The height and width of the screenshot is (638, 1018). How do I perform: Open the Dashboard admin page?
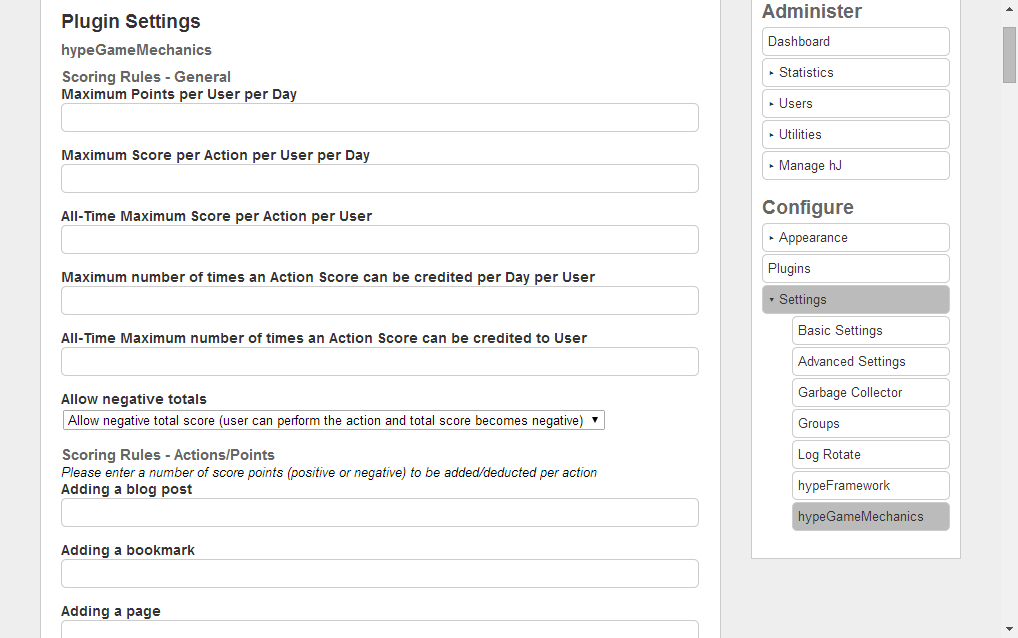pyautogui.click(x=855, y=42)
